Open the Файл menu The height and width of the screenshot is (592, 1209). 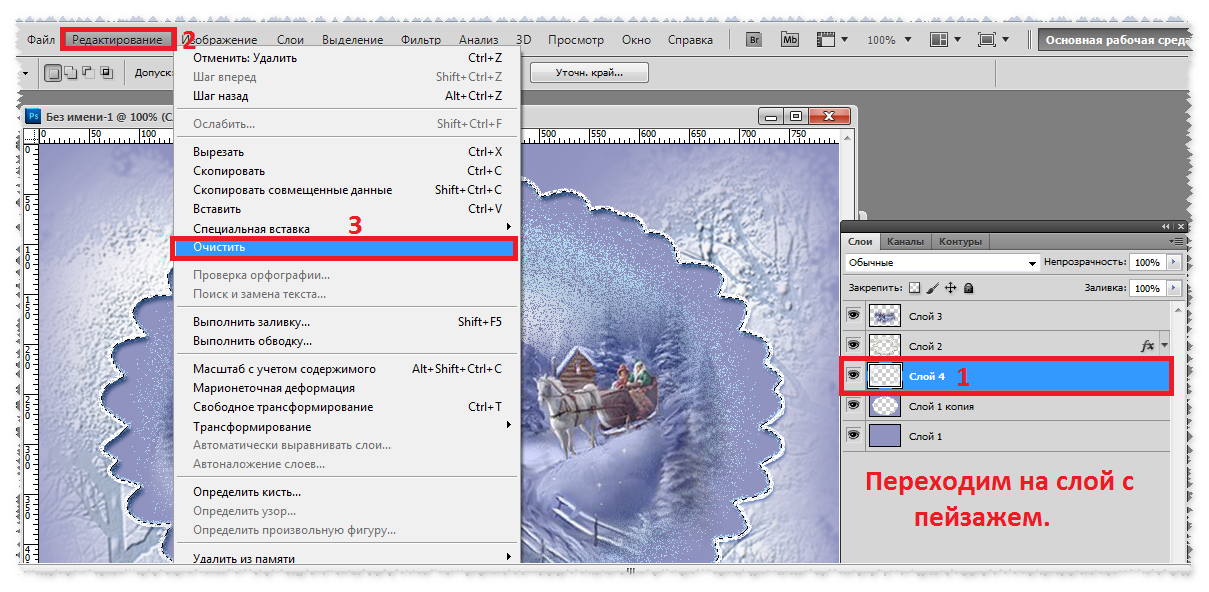(x=41, y=40)
